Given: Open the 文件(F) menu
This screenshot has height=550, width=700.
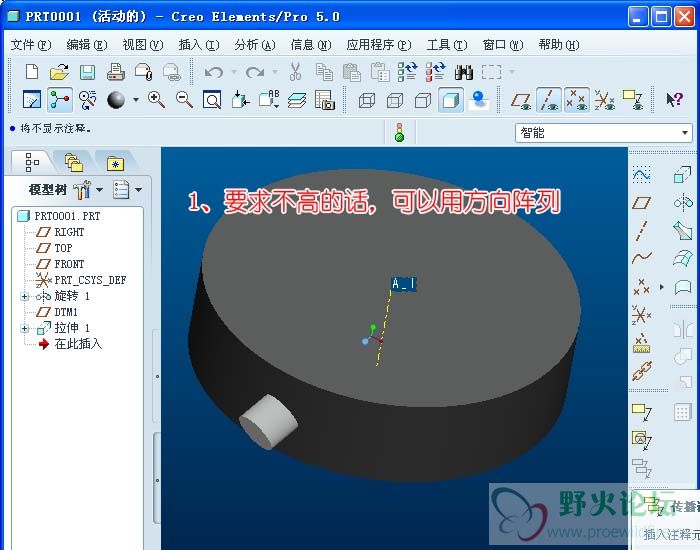Looking at the screenshot, I should pos(31,45).
